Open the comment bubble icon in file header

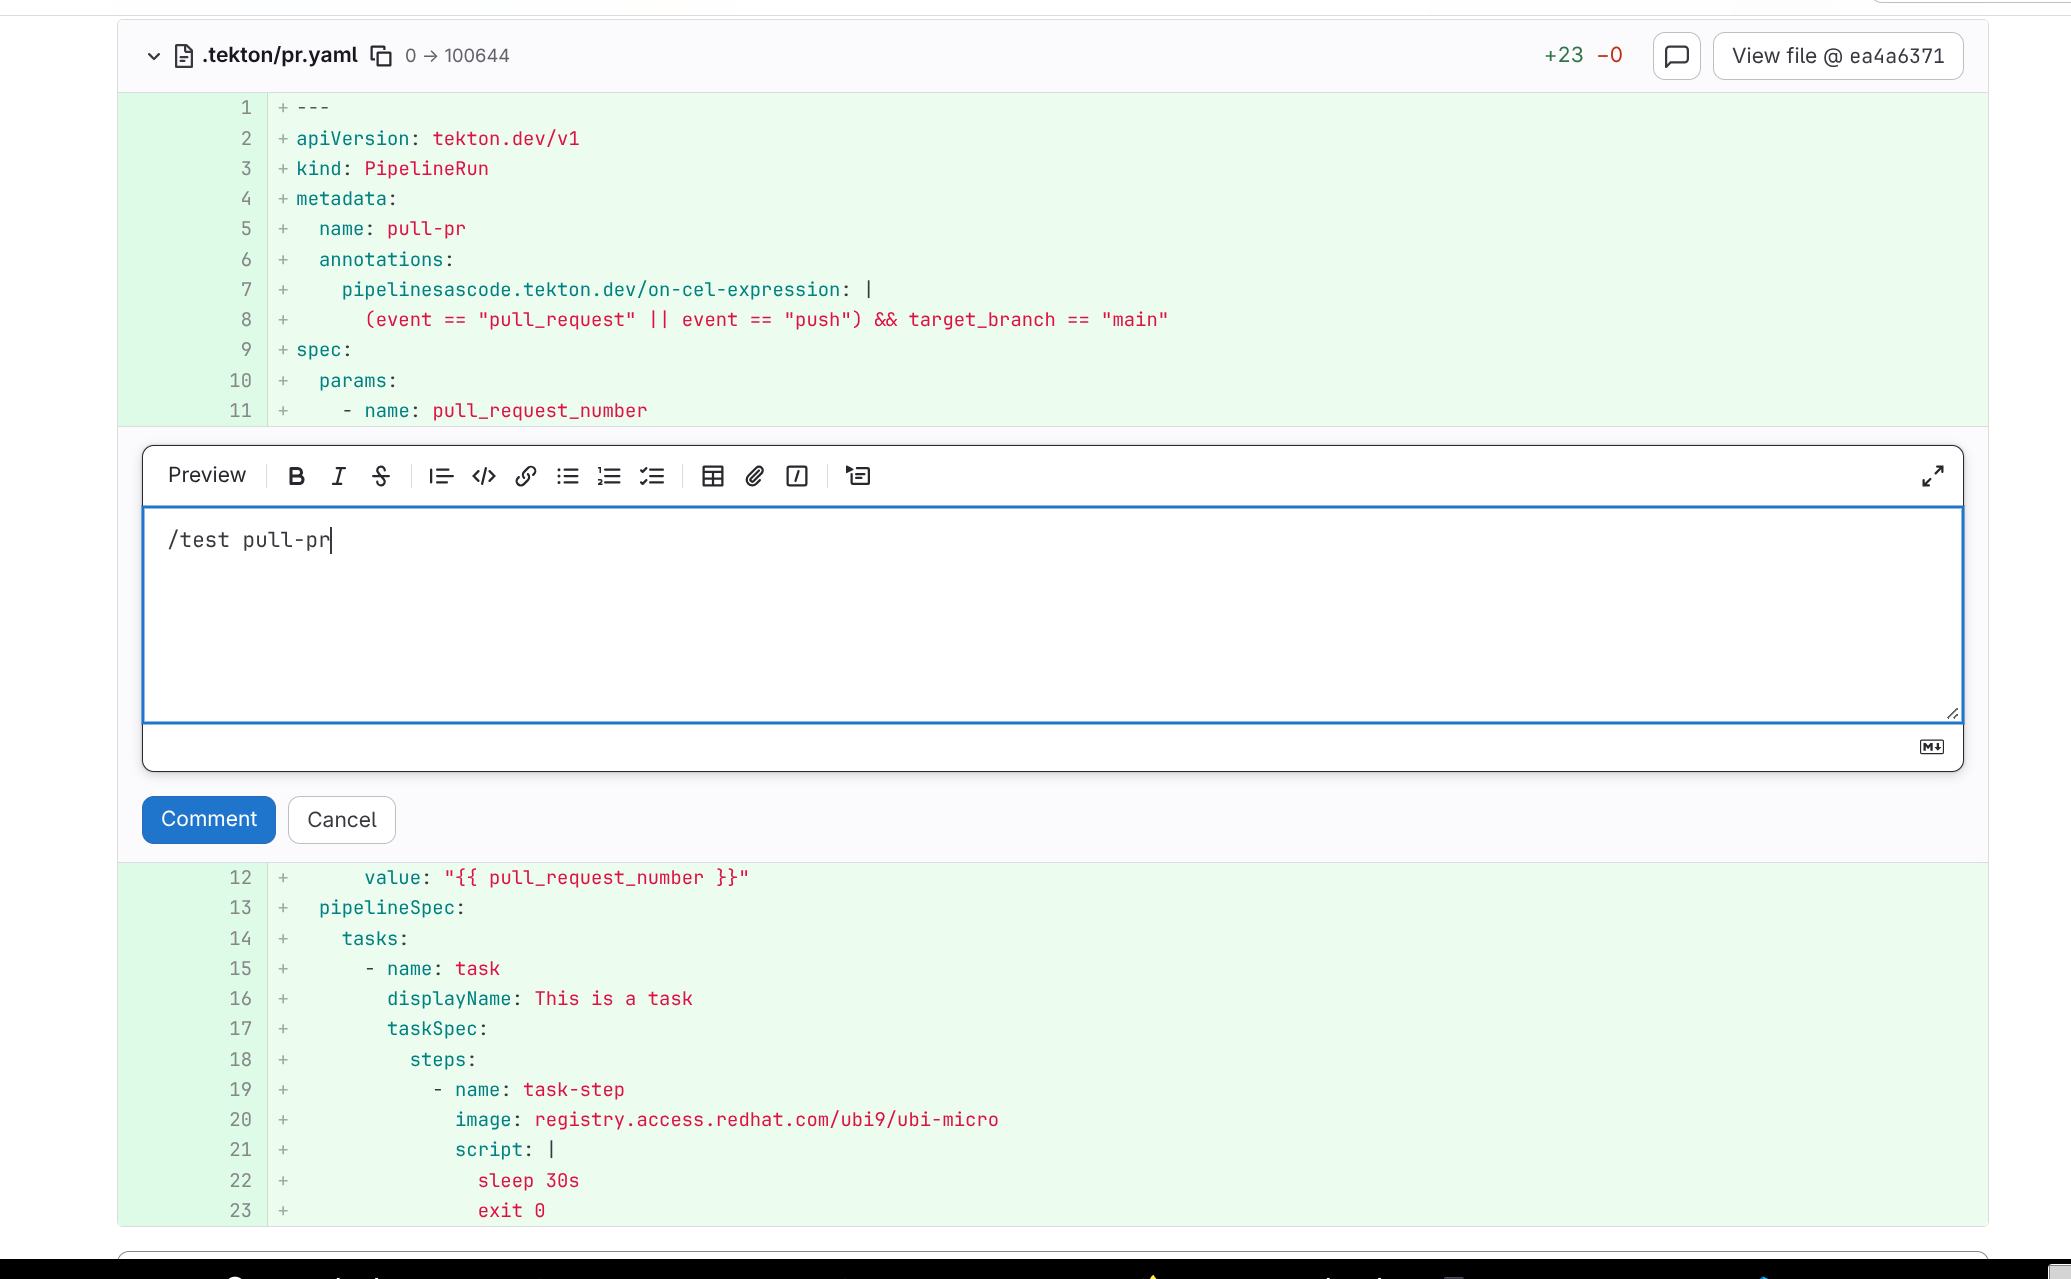(x=1676, y=56)
